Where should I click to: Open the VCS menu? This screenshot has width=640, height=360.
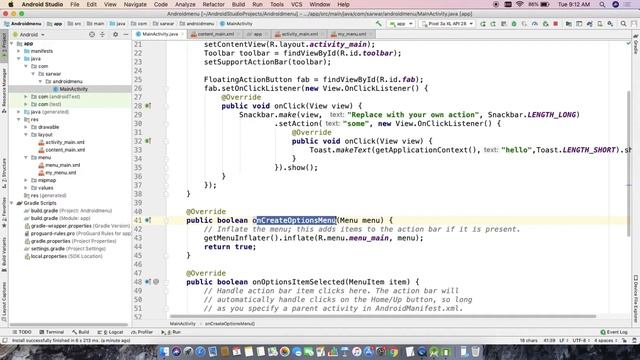pyautogui.click(x=296, y=4)
